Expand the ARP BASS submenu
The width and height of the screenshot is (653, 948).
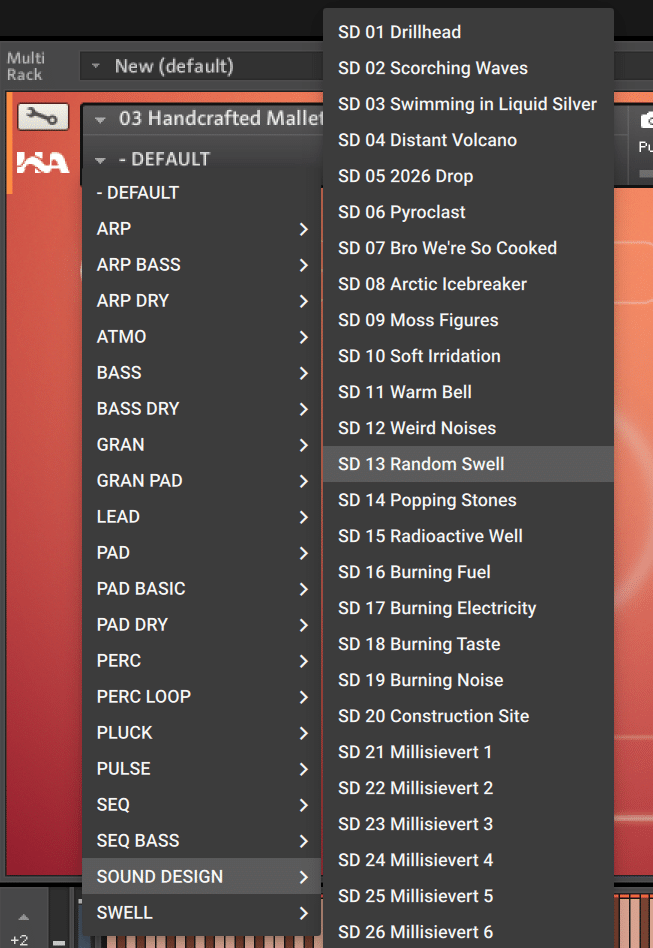point(201,265)
